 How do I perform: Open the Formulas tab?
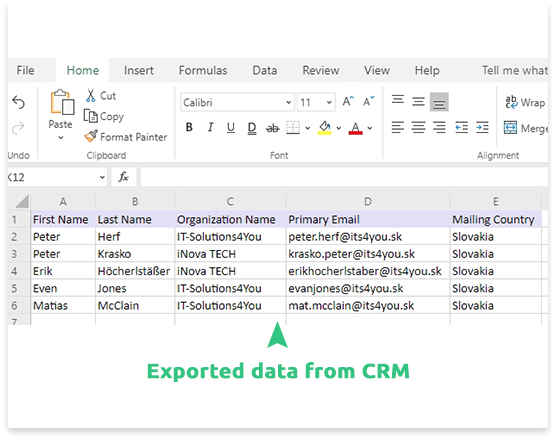click(203, 70)
